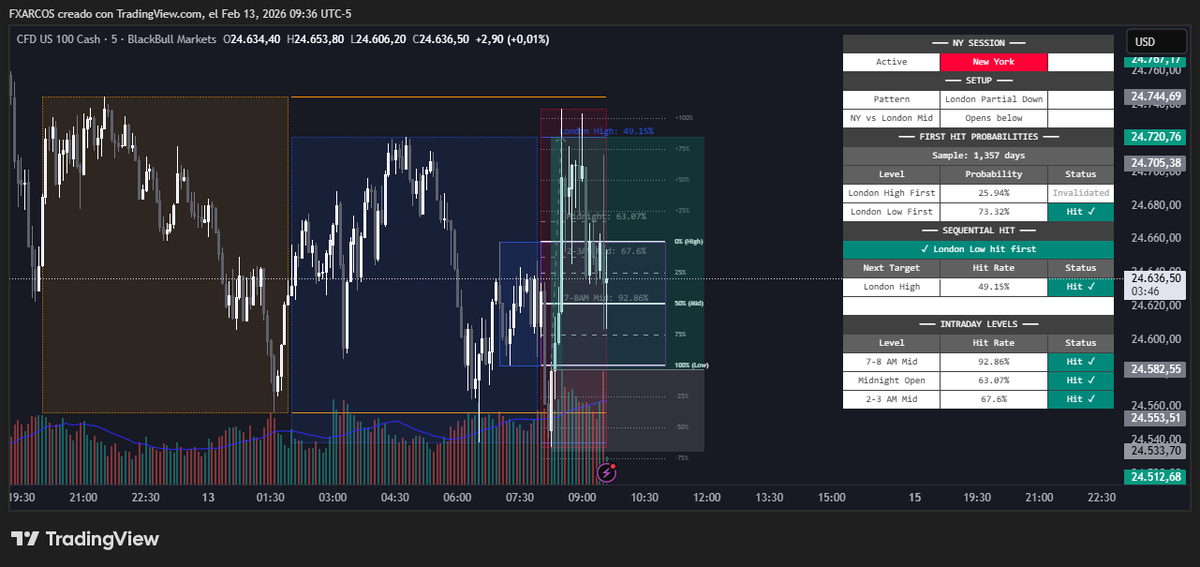Click the Hit status for London Low First
The height and width of the screenshot is (567, 1200).
pyautogui.click(x=1080, y=212)
